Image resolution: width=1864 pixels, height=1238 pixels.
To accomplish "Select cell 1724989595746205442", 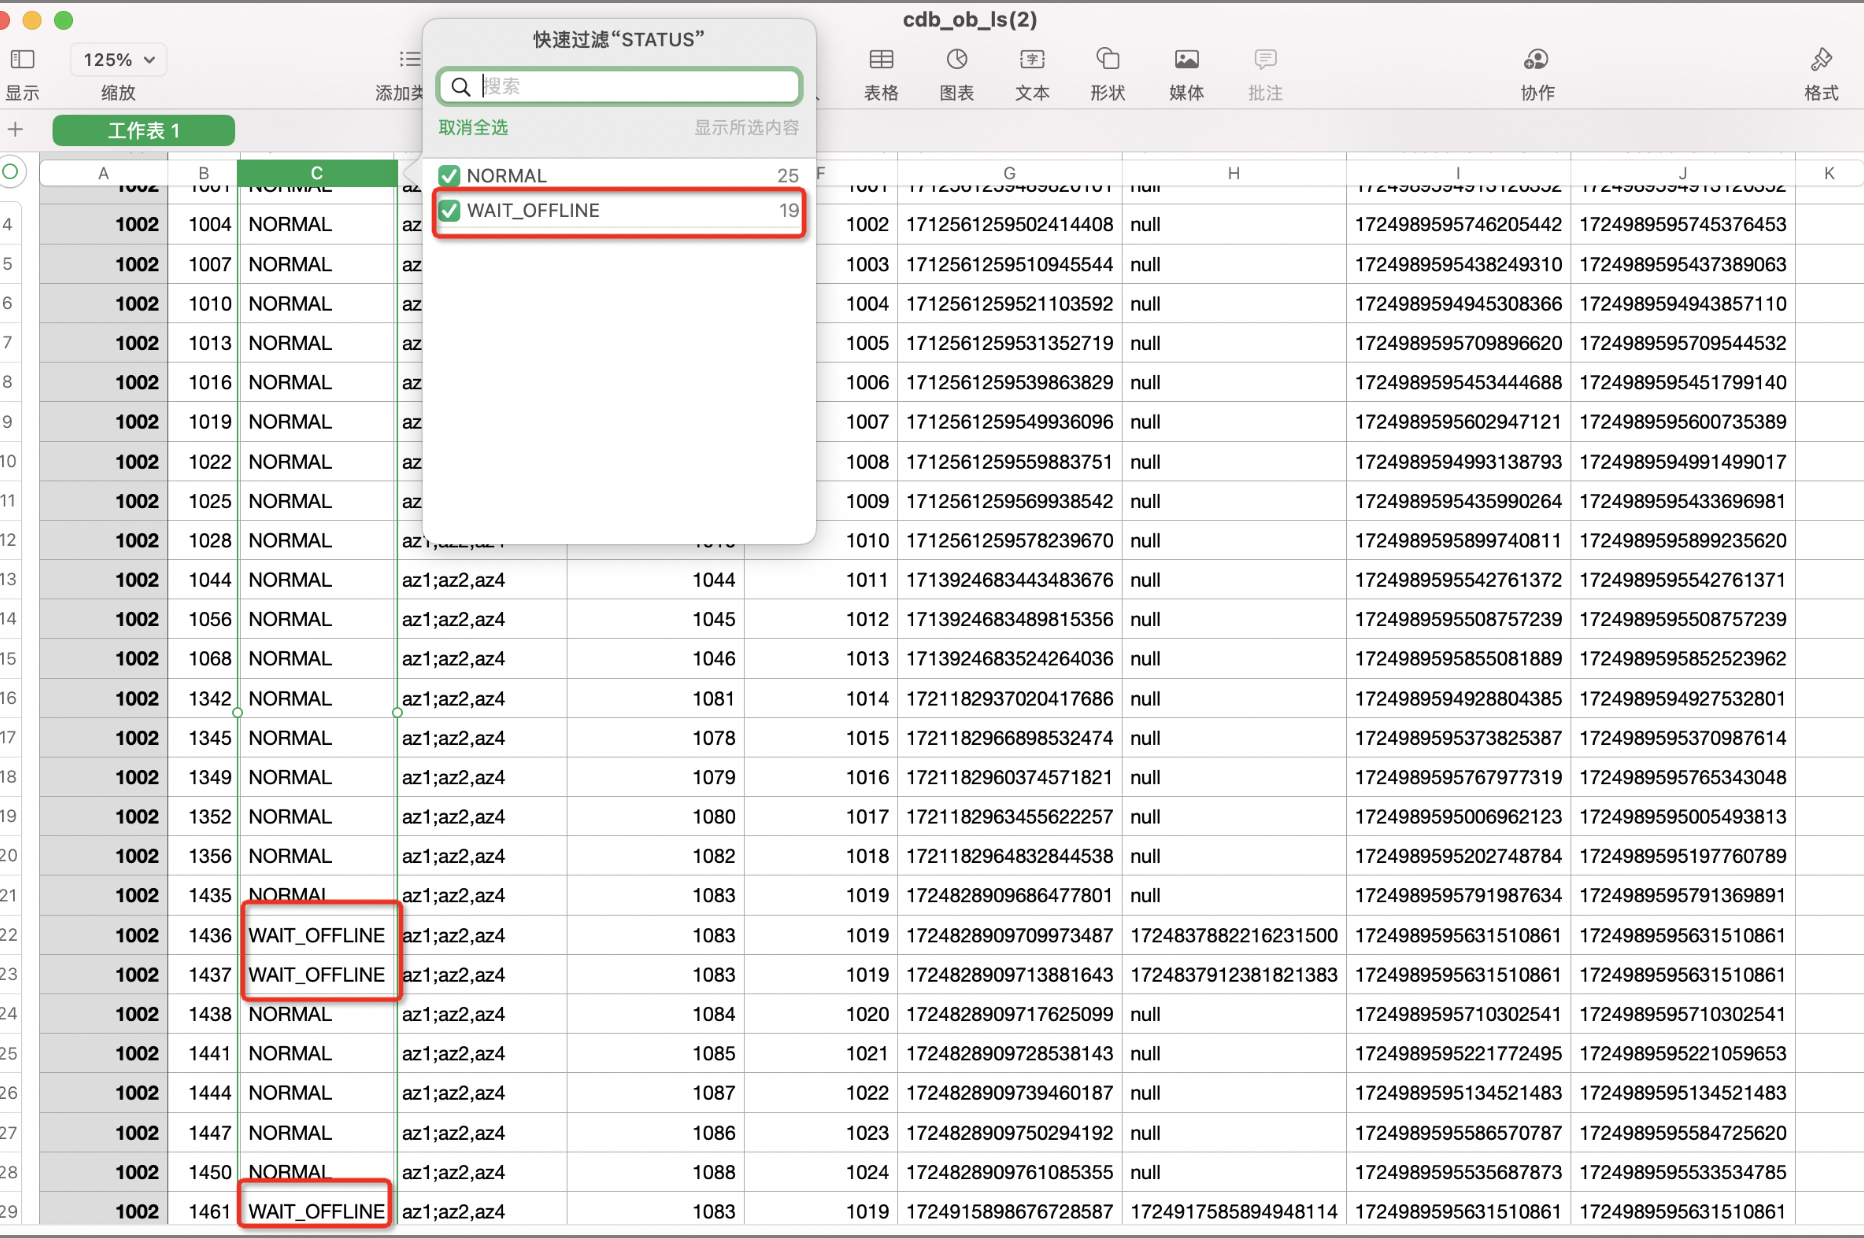I will tap(1459, 225).
